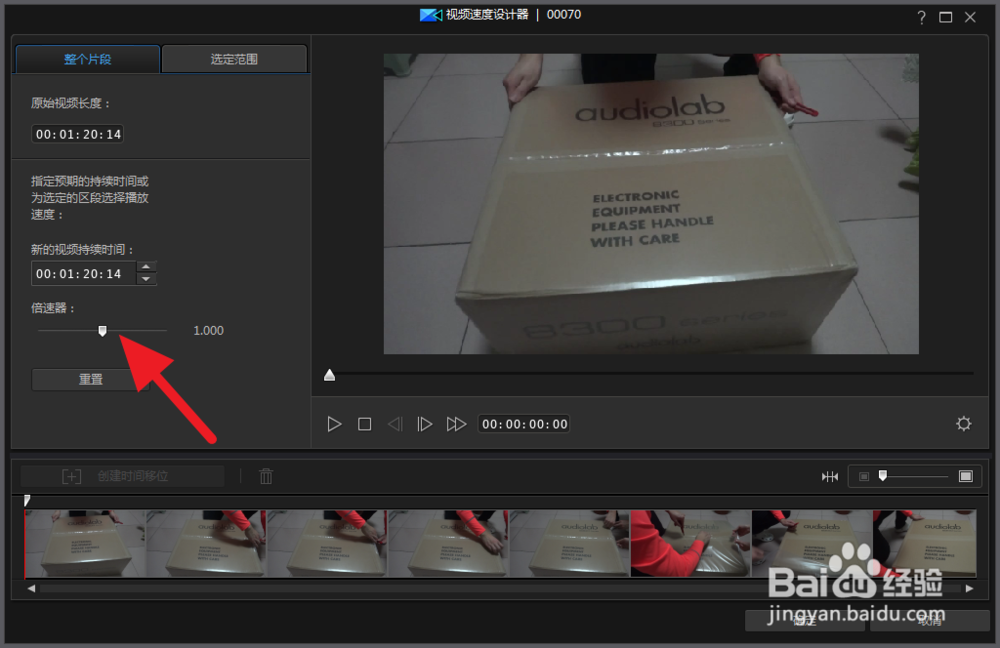This screenshot has width=1000, height=648.
Task: Click the 倍速器 speed slider handle
Action: [x=102, y=330]
